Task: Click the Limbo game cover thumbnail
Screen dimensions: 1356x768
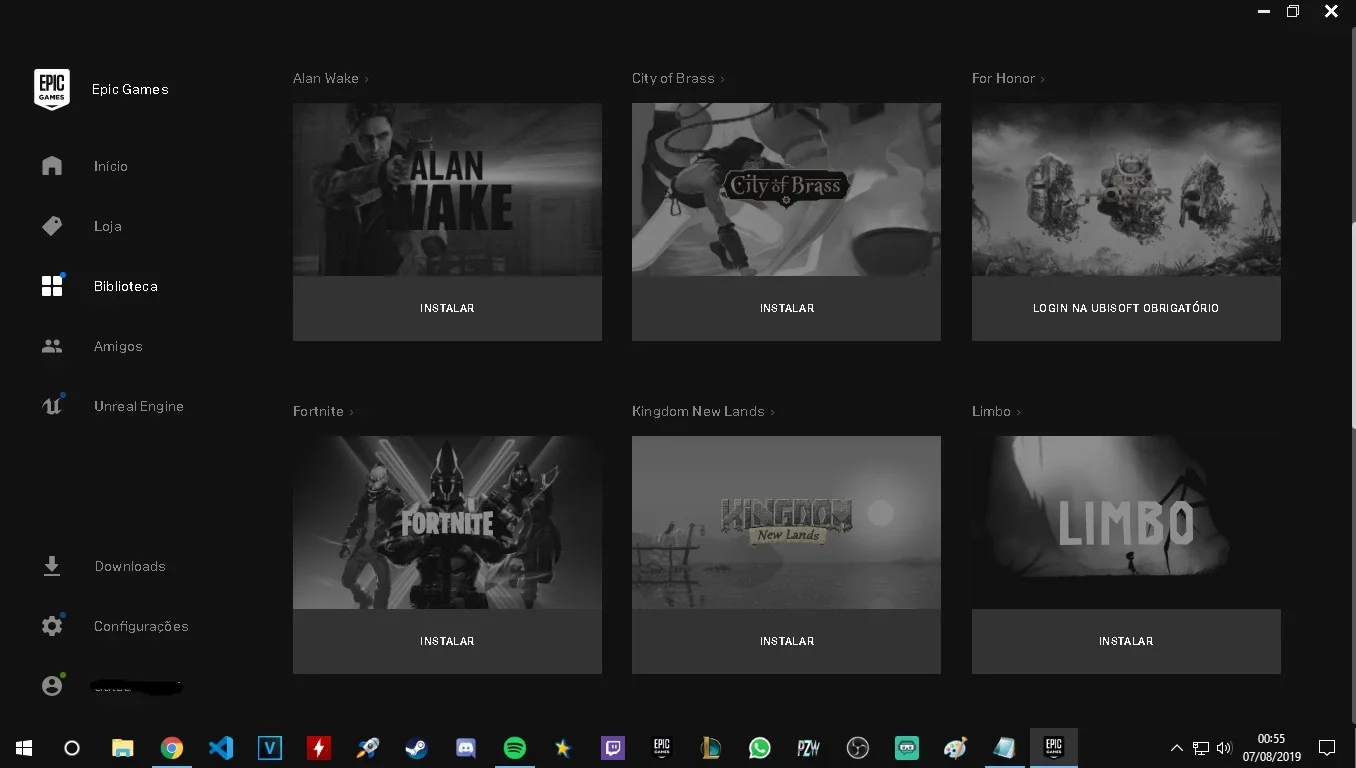Action: click(1126, 522)
